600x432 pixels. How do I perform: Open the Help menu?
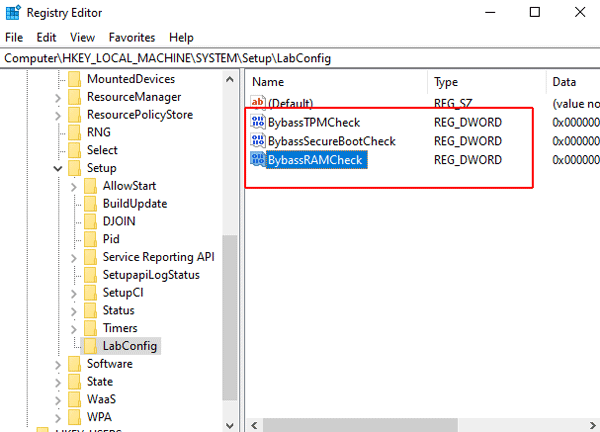181,37
